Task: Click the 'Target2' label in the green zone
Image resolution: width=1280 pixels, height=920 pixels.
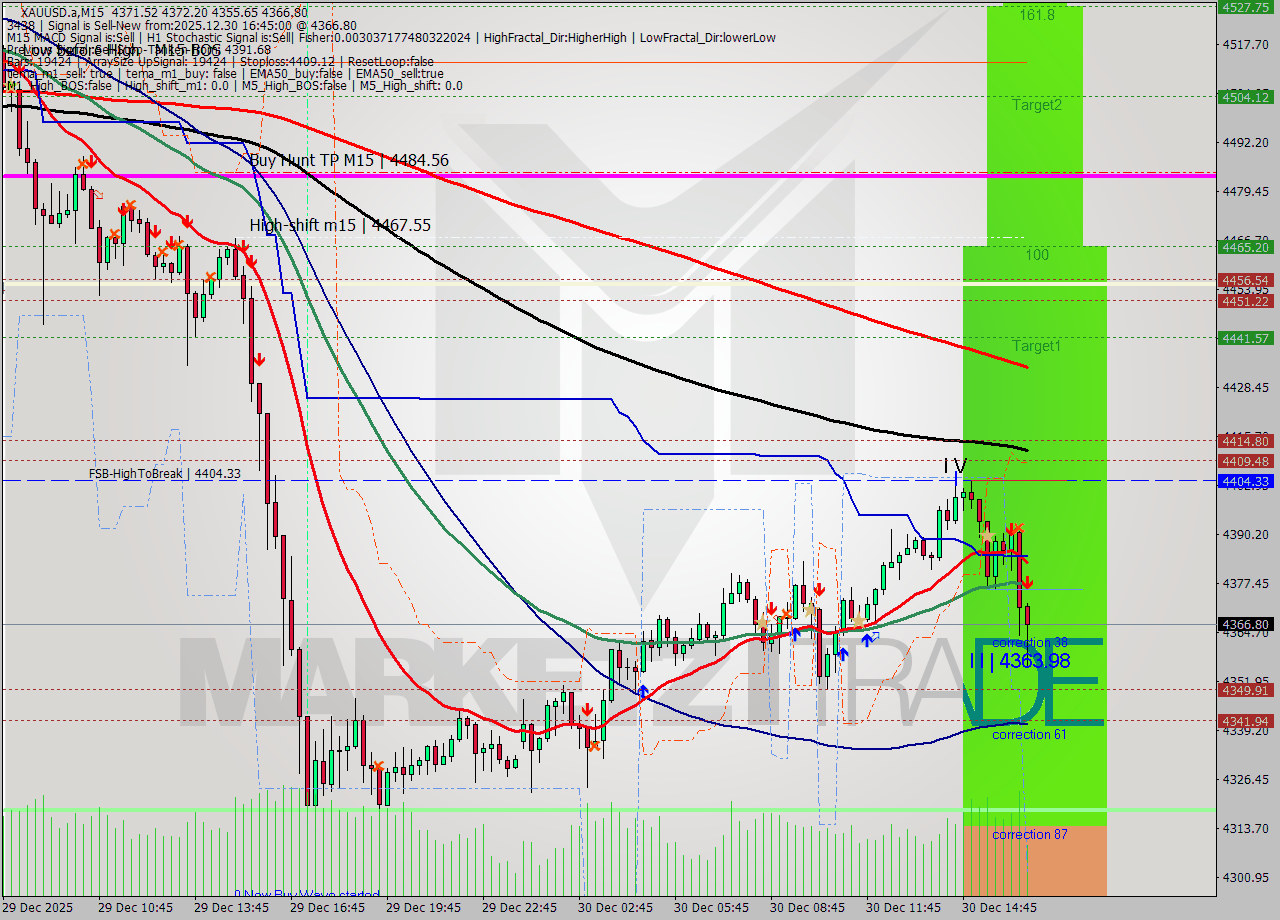Action: coord(1036,105)
